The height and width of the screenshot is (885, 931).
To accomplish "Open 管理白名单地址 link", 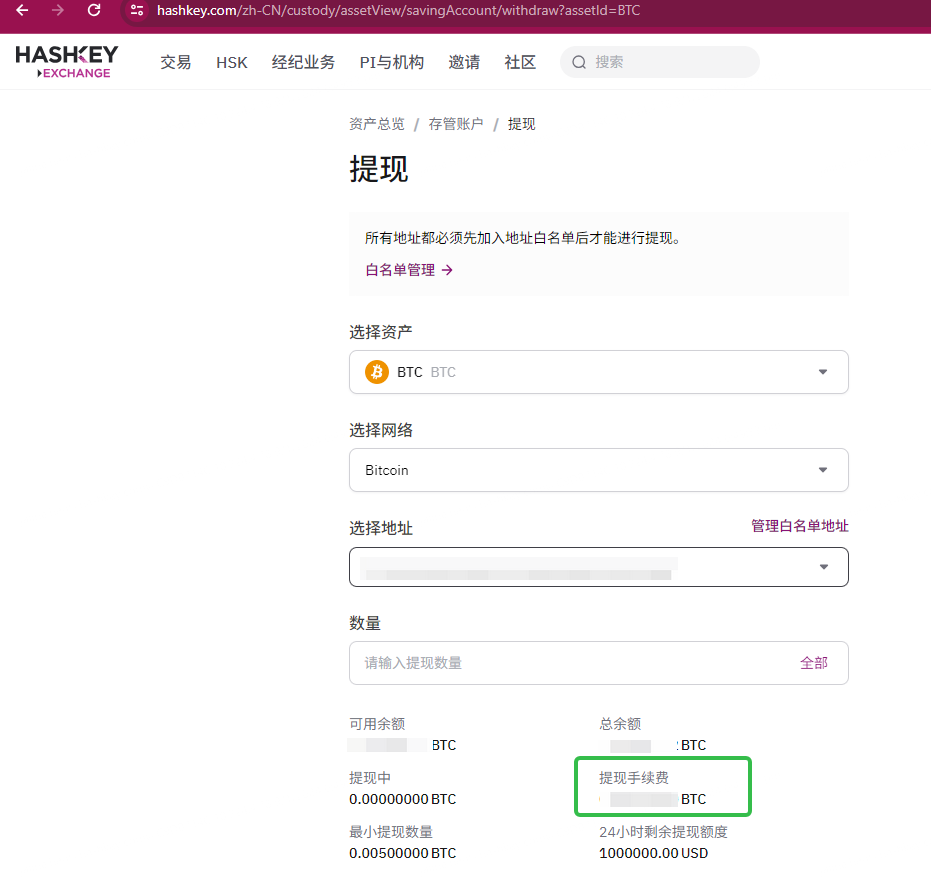I will 800,526.
